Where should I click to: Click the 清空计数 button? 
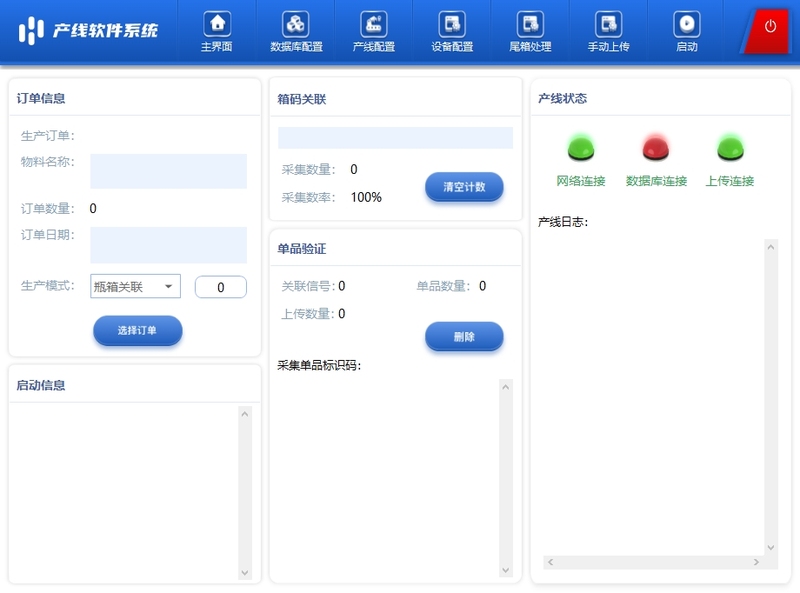tap(464, 187)
